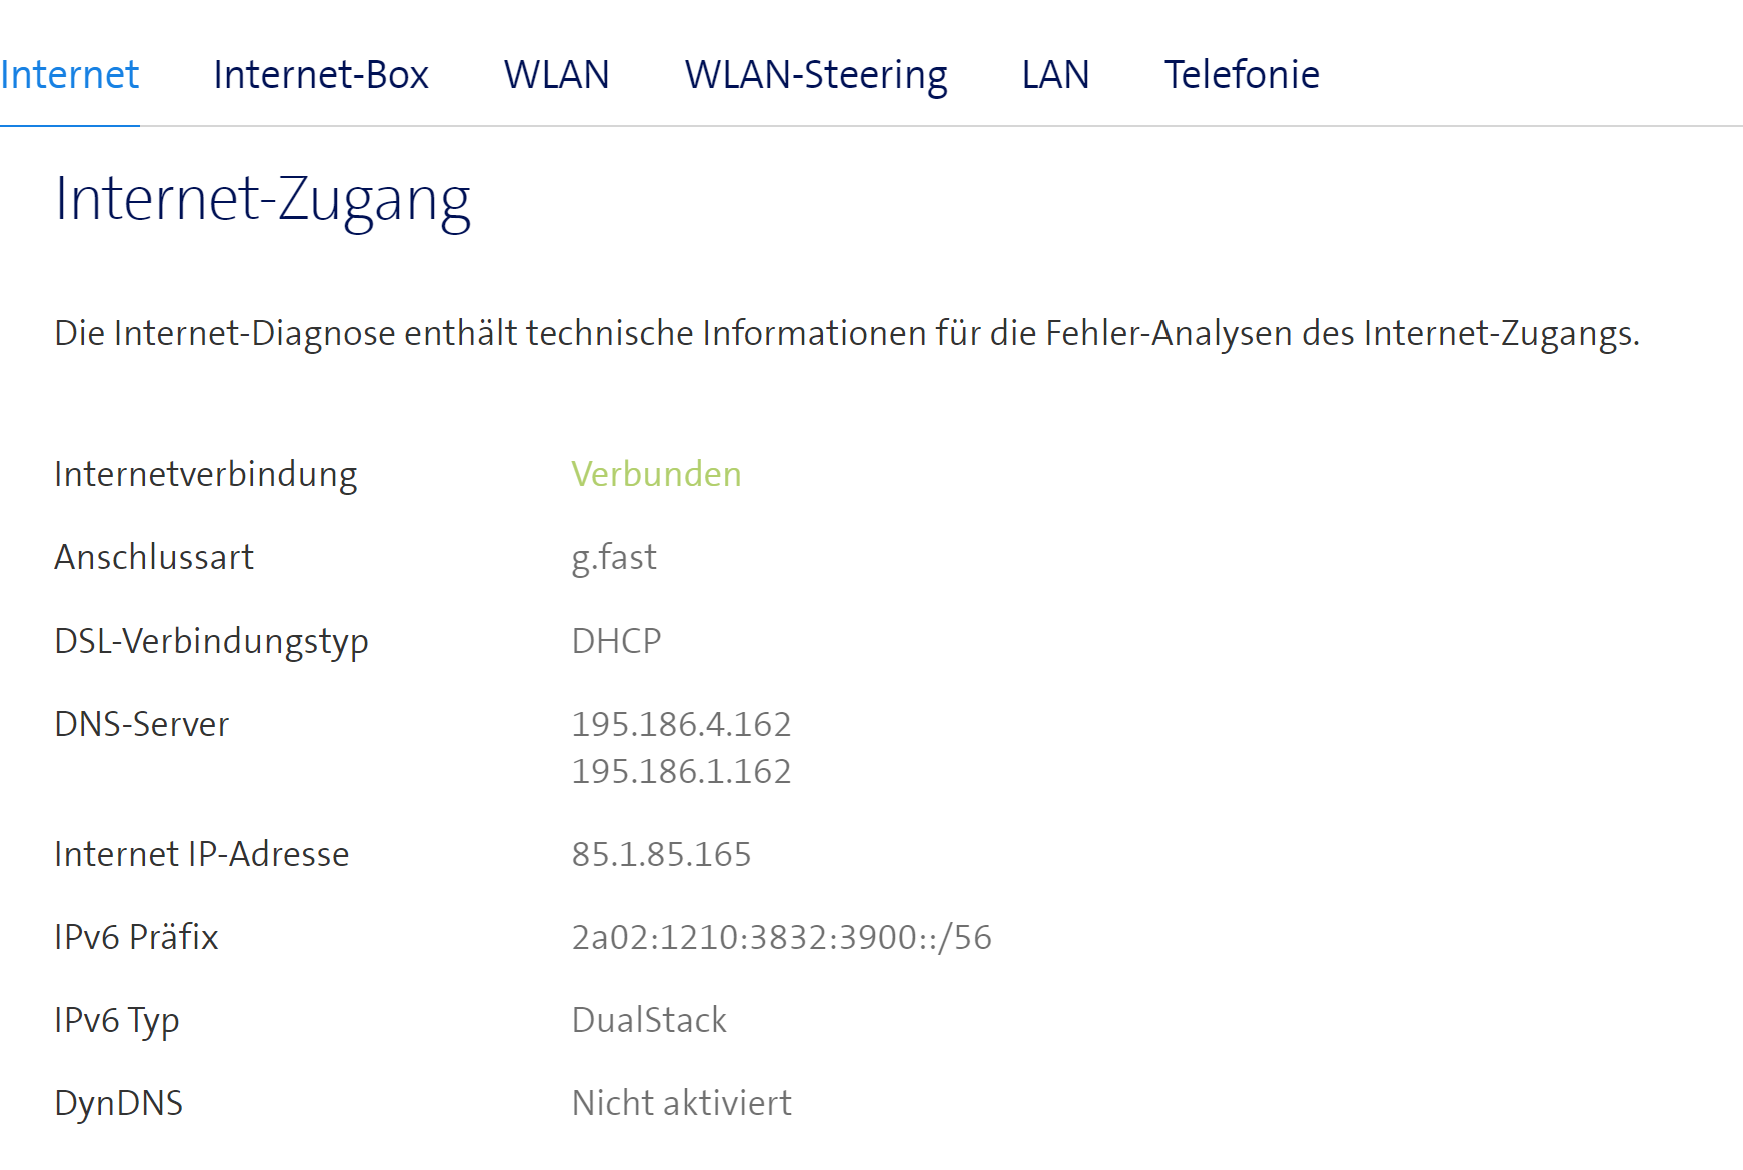
Task: Select the Internet tab
Action: click(70, 74)
